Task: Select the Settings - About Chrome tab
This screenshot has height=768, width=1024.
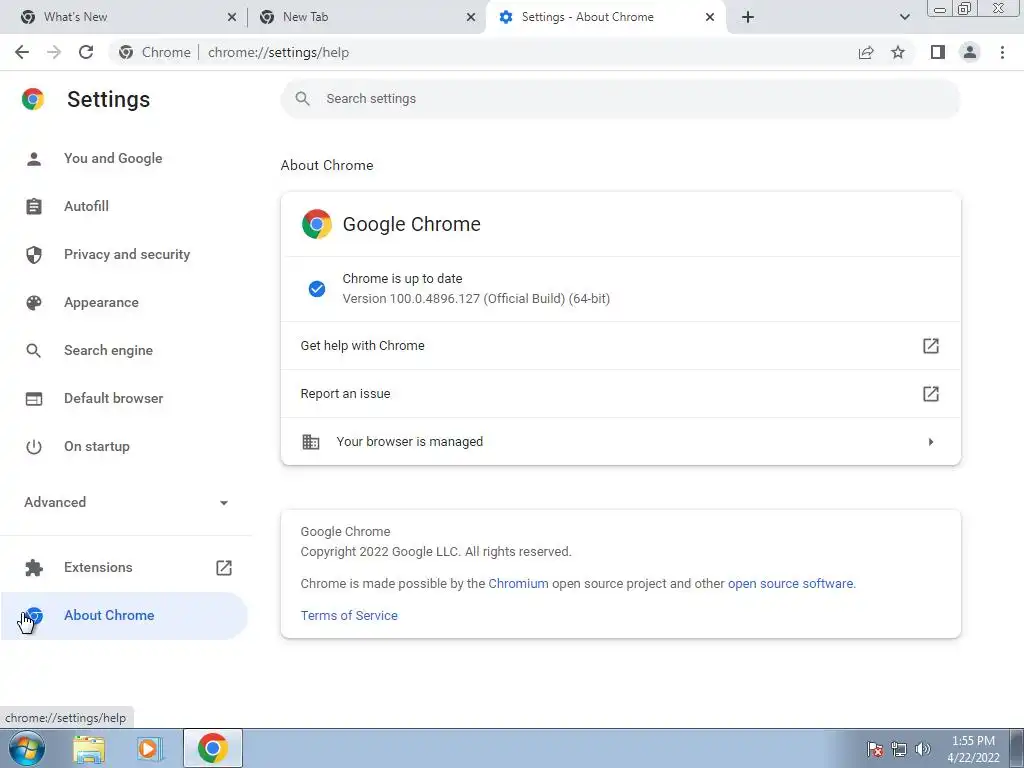Action: pos(606,17)
